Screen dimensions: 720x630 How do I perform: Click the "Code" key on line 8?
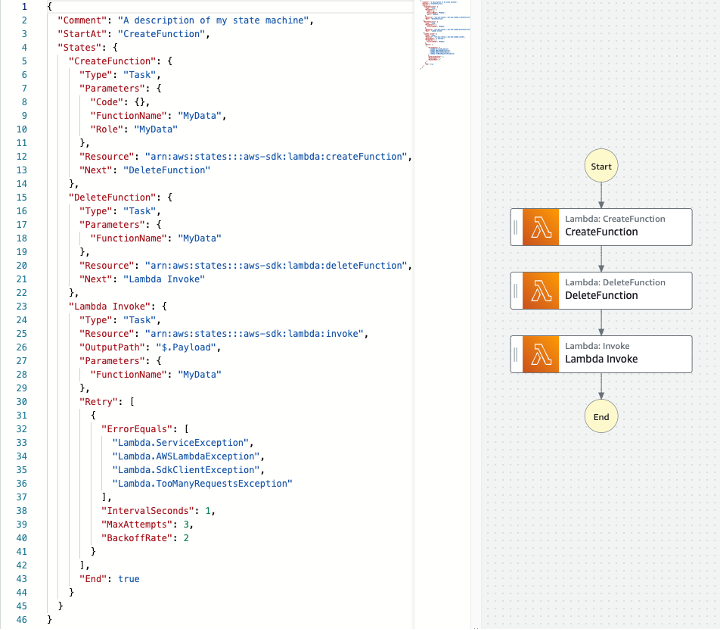pos(107,102)
